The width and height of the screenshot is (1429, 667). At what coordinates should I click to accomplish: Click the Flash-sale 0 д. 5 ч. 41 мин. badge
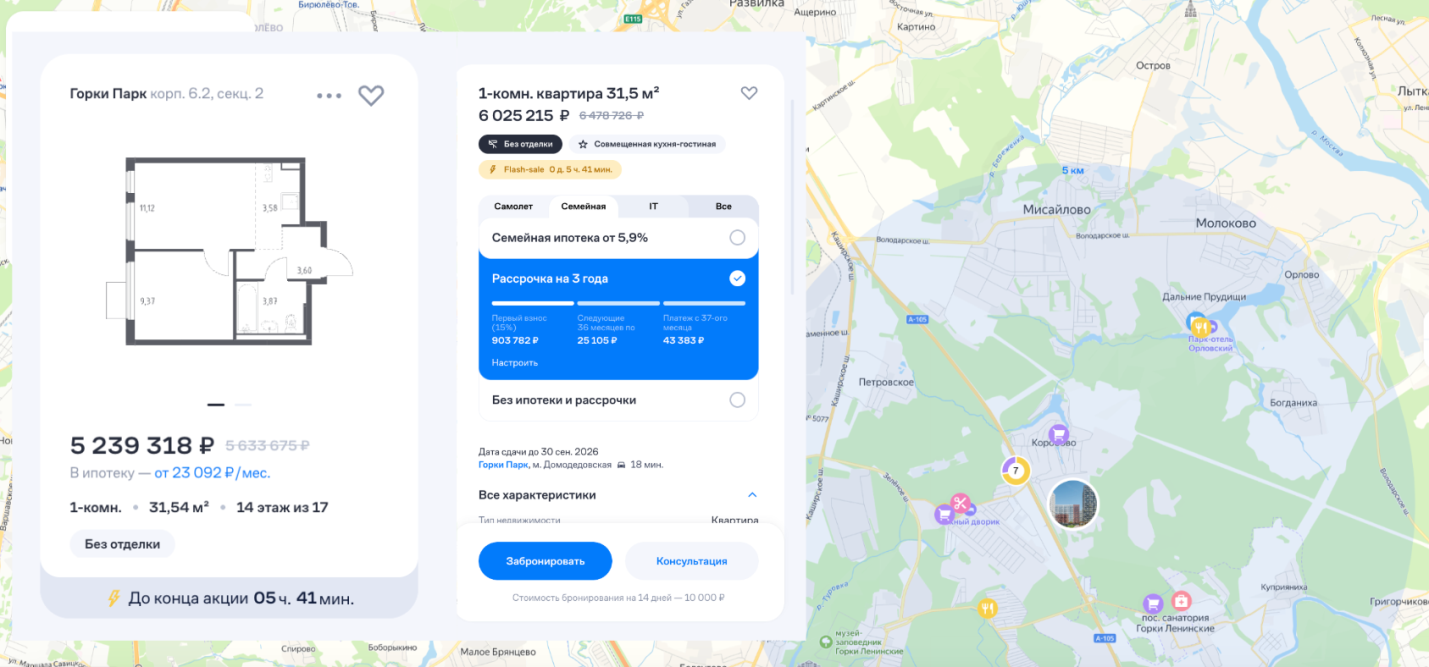click(550, 170)
